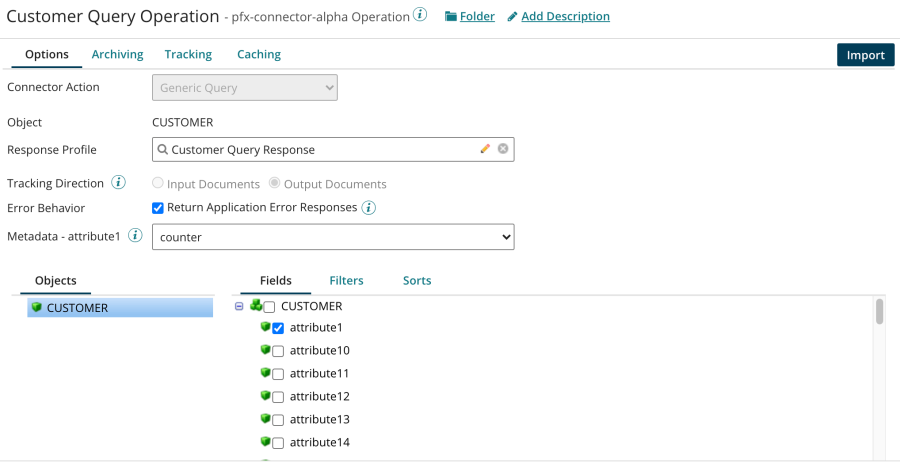Click the green shield icon beside attribute10
Viewport: 900px width, 464px height.
[266, 350]
